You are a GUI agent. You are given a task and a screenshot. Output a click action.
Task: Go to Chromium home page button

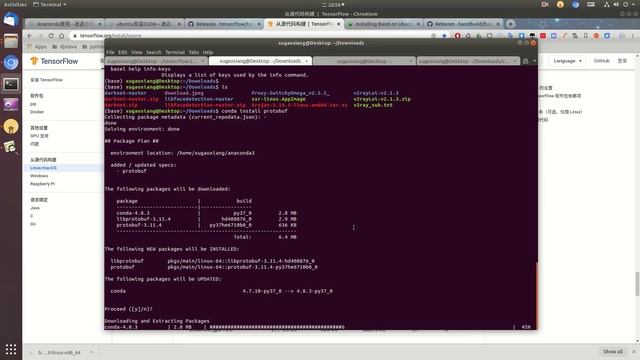(62, 36)
